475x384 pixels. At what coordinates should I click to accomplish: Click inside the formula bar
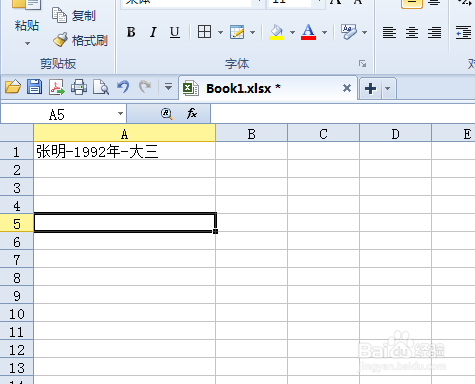pos(343,114)
